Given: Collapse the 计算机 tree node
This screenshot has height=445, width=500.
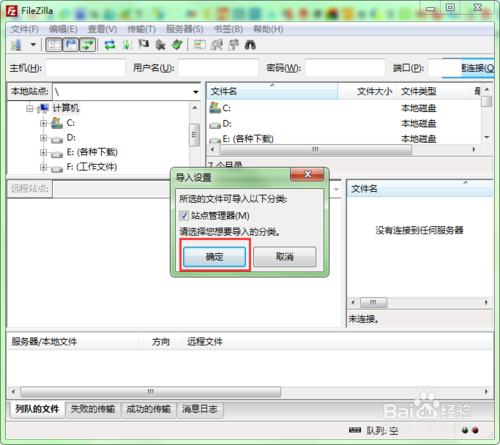Looking at the screenshot, I should coord(29,108).
